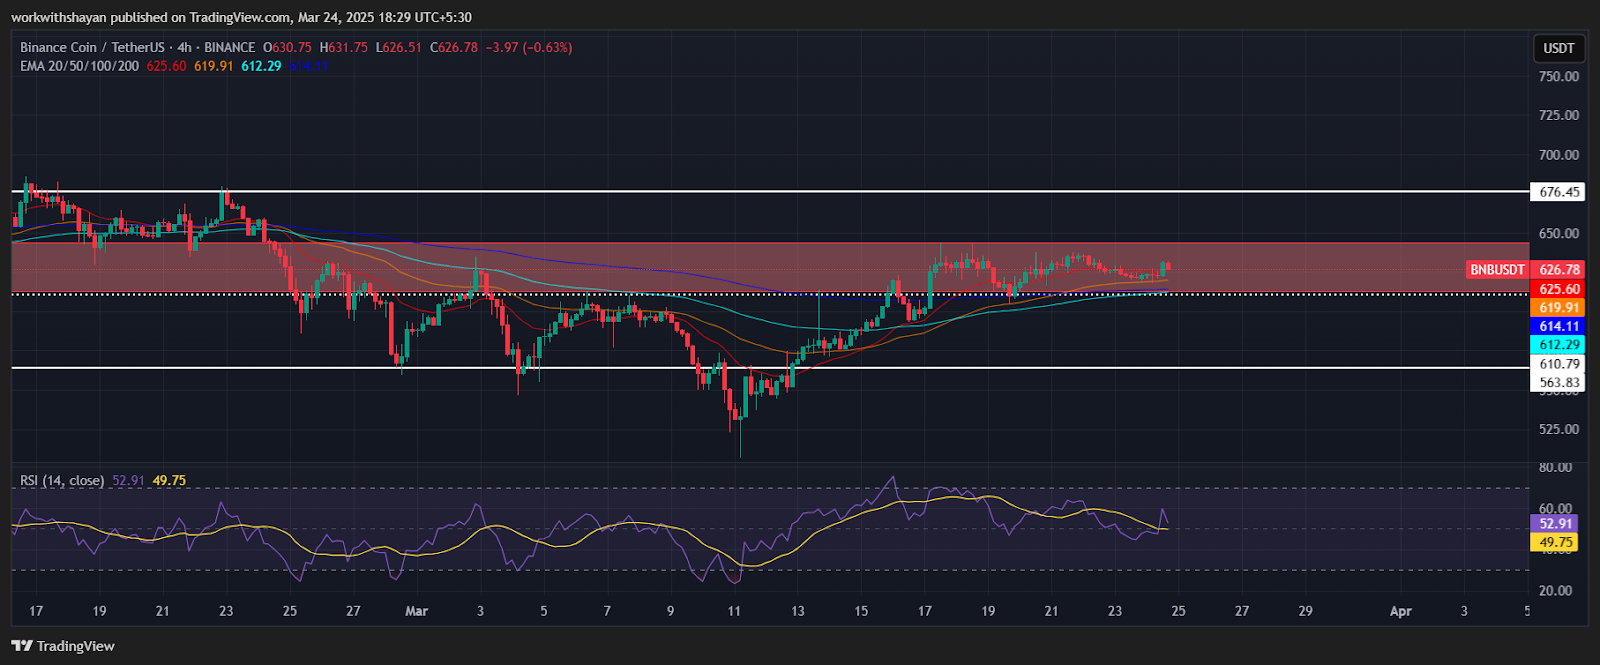Click the yellow 49.75 RSI average tag
Screen dimensions: 1600x665
[1555, 543]
